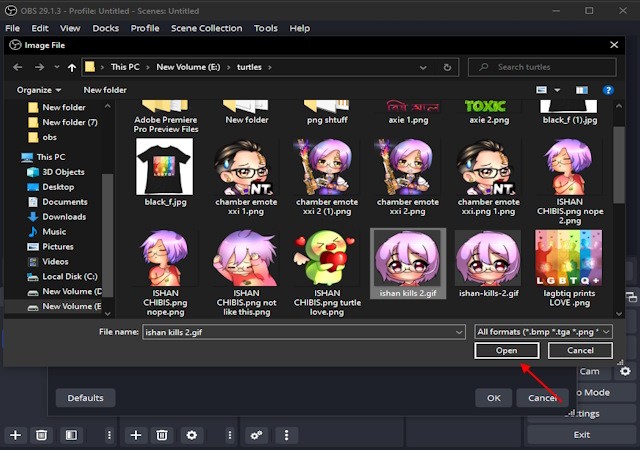
Task: Open the Scene Collection menu
Action: [207, 28]
